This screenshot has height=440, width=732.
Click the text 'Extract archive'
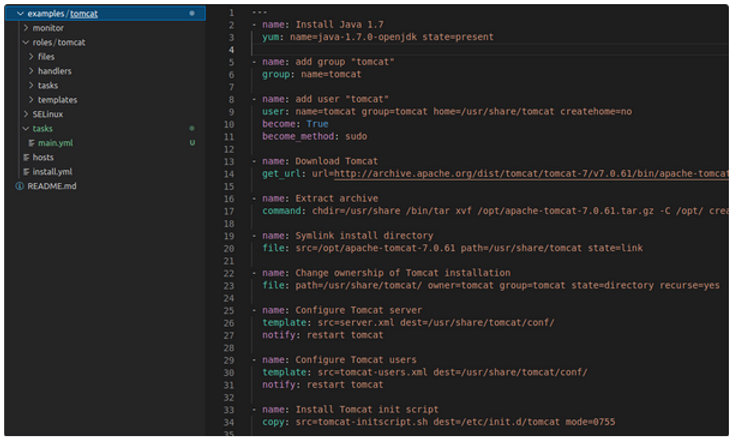[337, 198]
